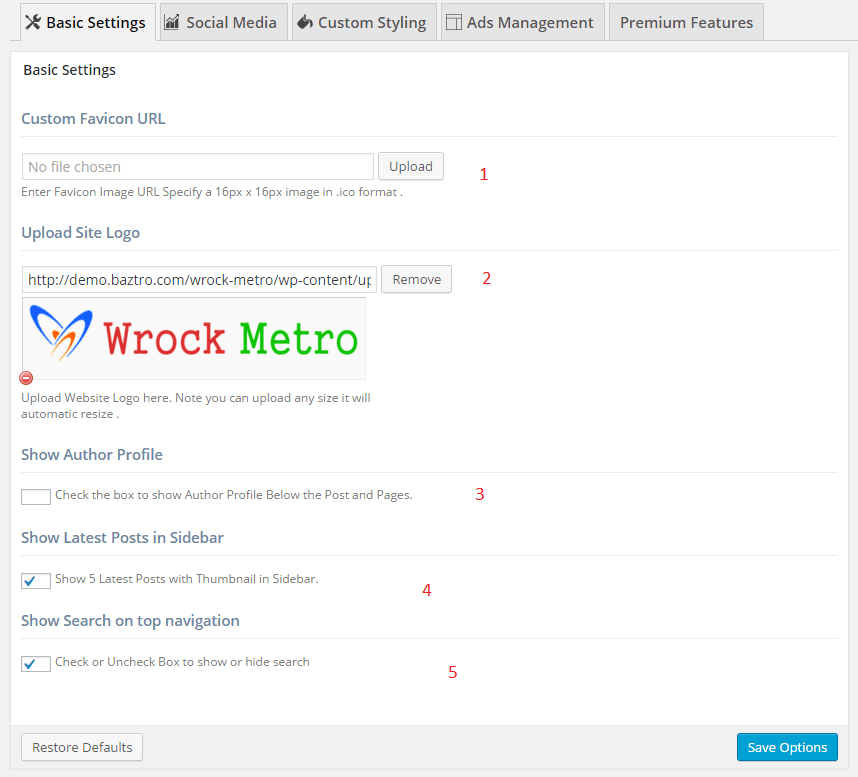The image size is (858, 777).
Task: Click the layout icon on Ads Management tab
Action: click(x=453, y=22)
